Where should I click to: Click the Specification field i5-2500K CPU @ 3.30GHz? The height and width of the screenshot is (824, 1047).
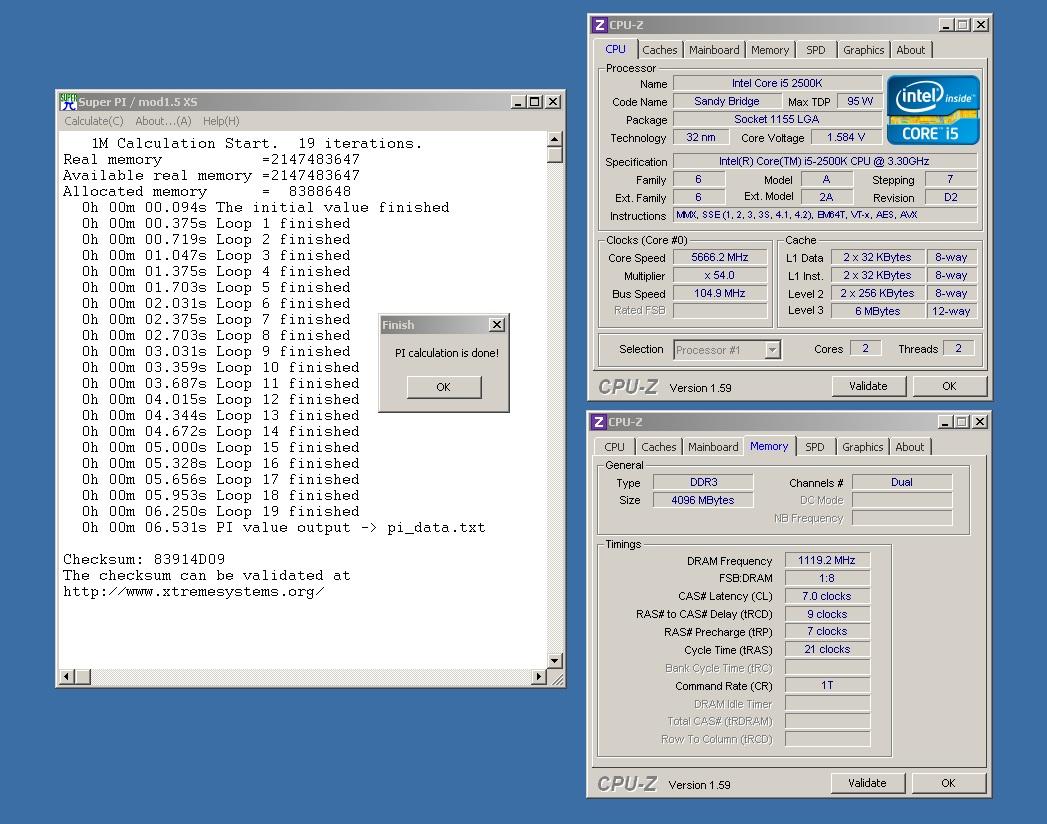(825, 161)
